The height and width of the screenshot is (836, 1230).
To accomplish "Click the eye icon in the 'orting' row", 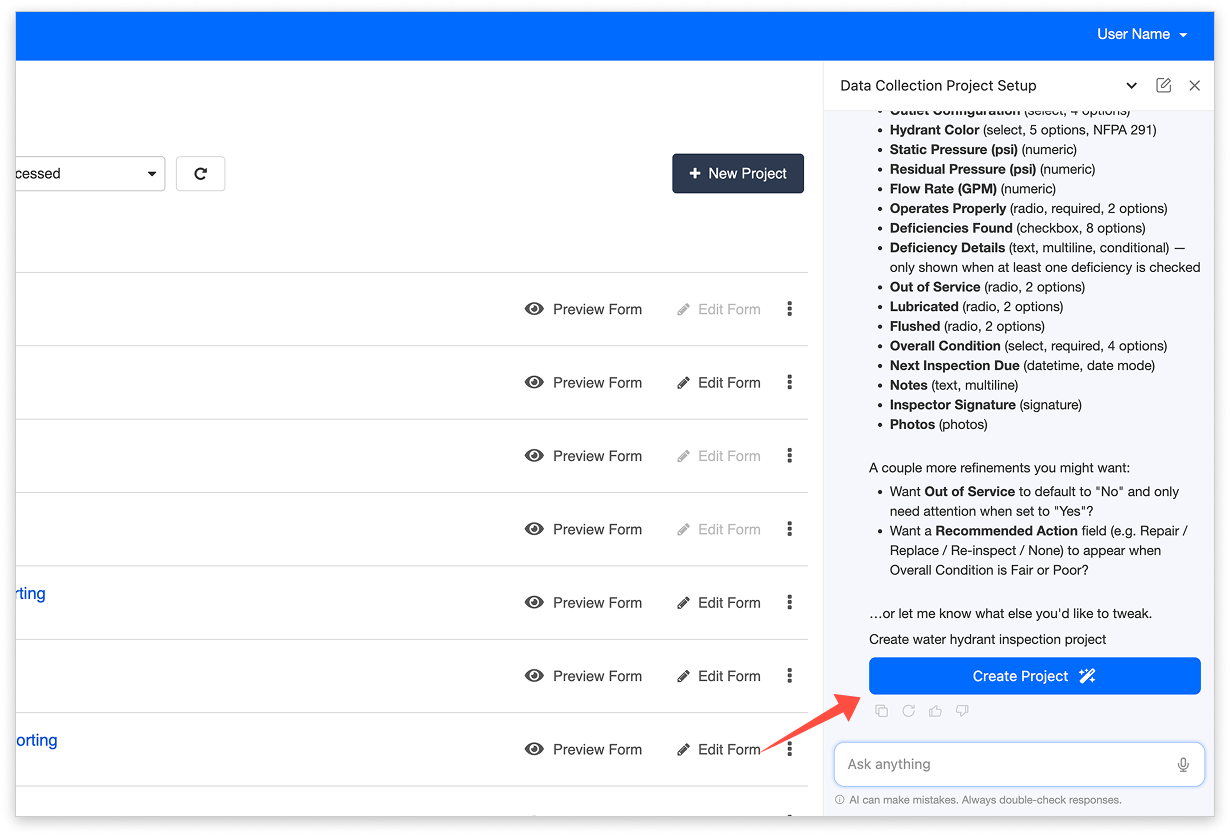I will click(x=534, y=749).
